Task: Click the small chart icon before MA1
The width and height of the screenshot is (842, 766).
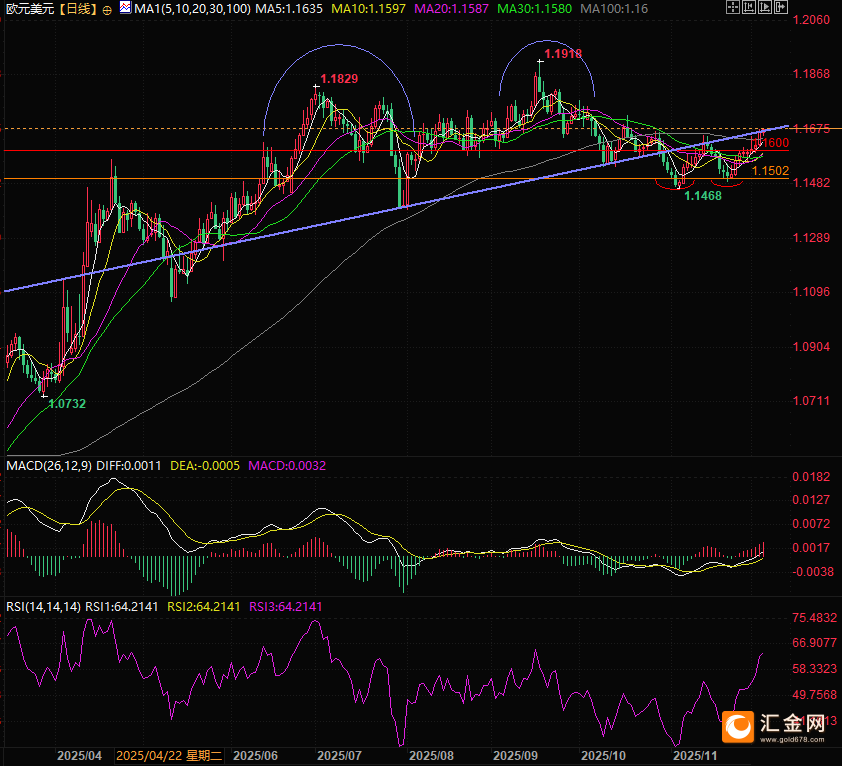Action: coord(125,8)
